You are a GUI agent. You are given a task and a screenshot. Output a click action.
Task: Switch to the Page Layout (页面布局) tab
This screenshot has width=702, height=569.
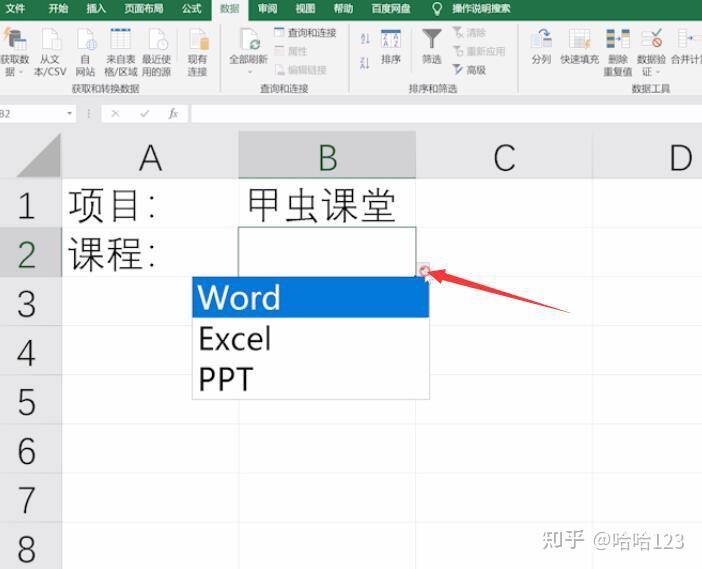(144, 9)
